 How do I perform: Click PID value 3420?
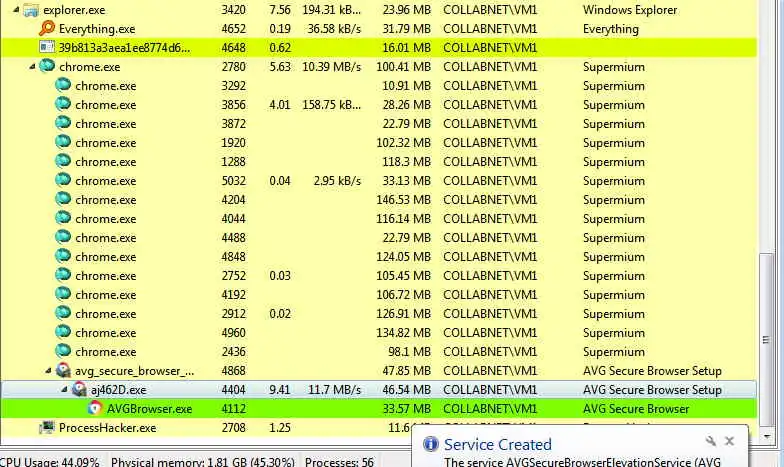click(234, 10)
